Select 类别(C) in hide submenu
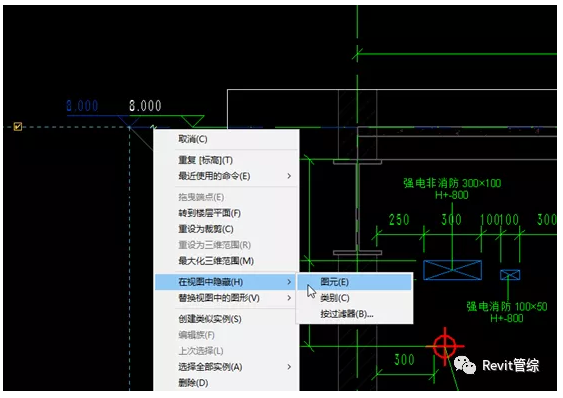This screenshot has width=563, height=398. point(354,298)
